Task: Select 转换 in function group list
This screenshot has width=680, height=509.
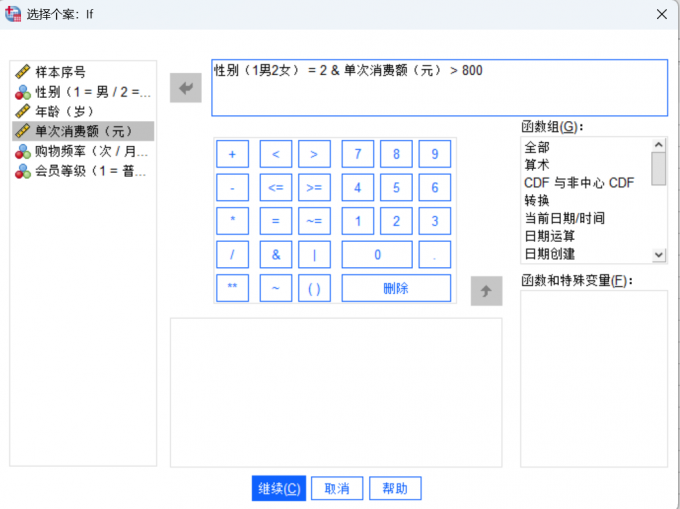Action: (x=587, y=201)
